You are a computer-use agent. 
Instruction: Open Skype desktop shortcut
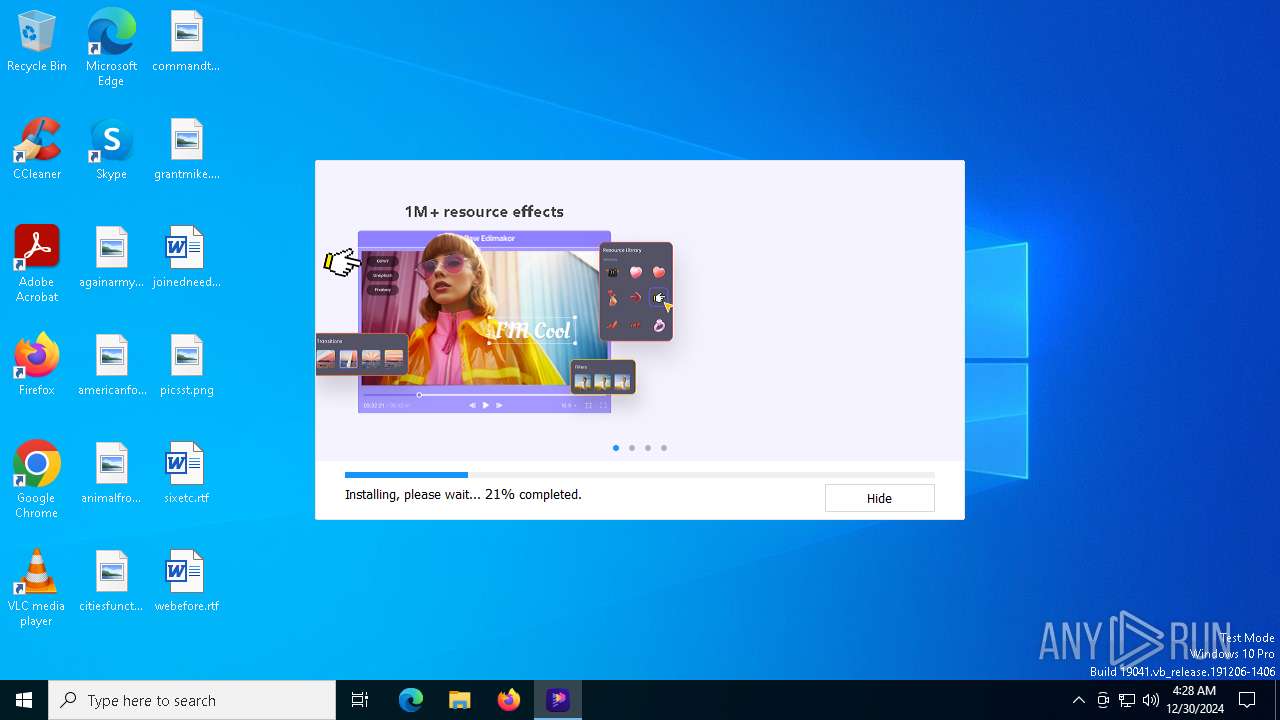pos(111,150)
